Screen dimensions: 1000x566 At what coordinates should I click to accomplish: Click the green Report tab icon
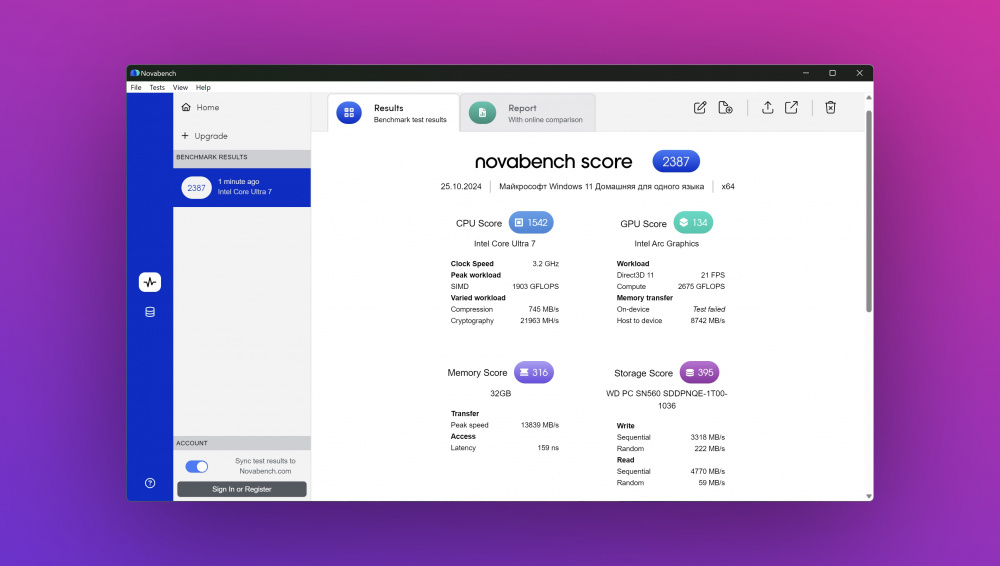tap(482, 113)
